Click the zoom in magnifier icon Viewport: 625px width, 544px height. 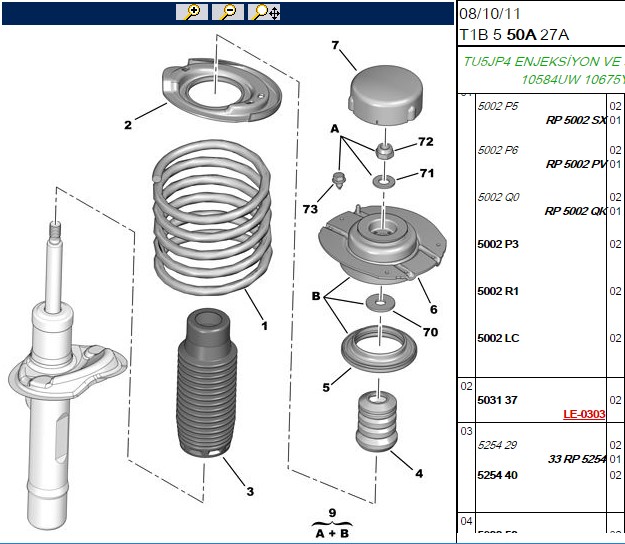[192, 12]
